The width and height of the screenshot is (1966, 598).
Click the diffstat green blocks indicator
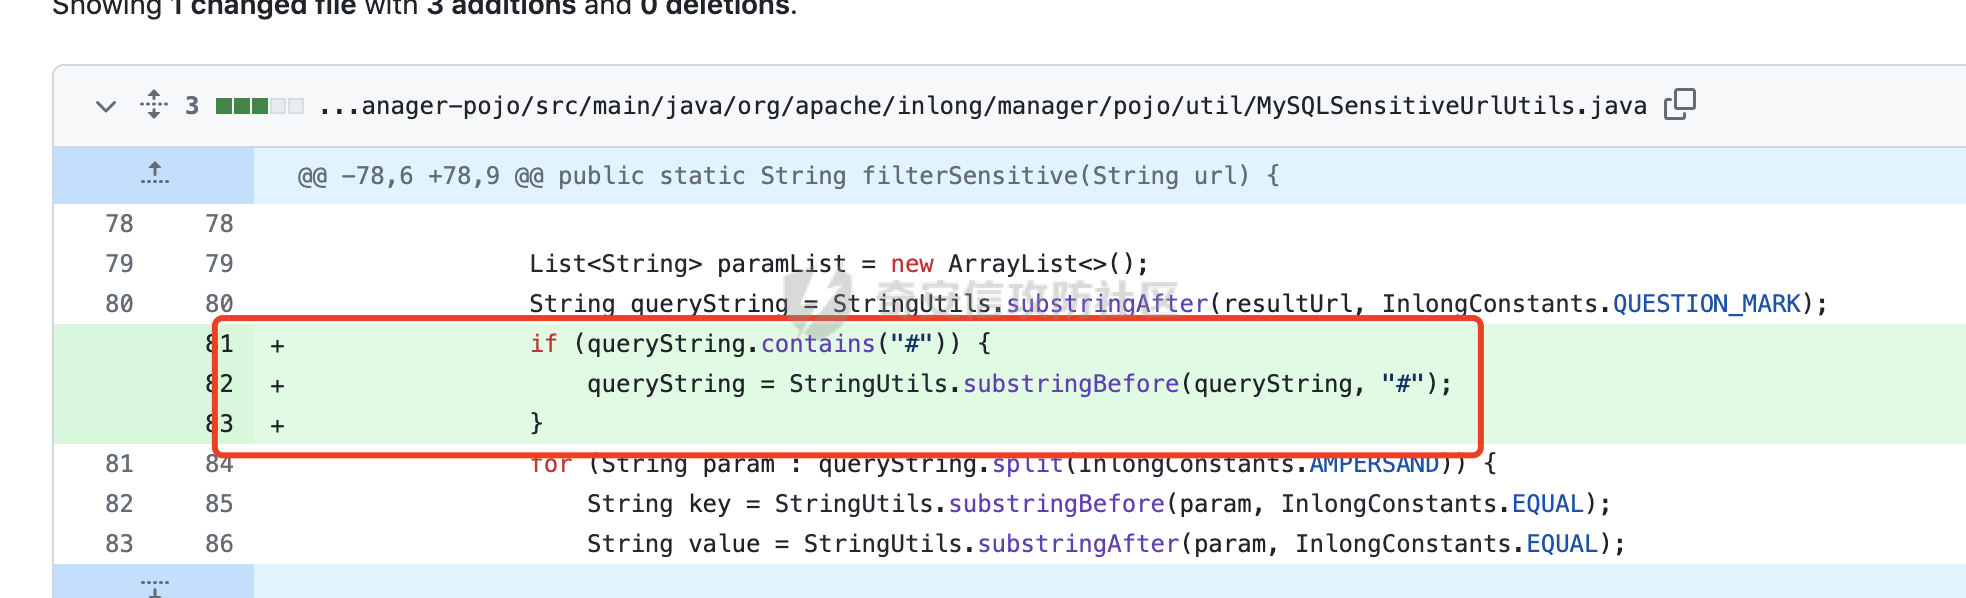260,106
